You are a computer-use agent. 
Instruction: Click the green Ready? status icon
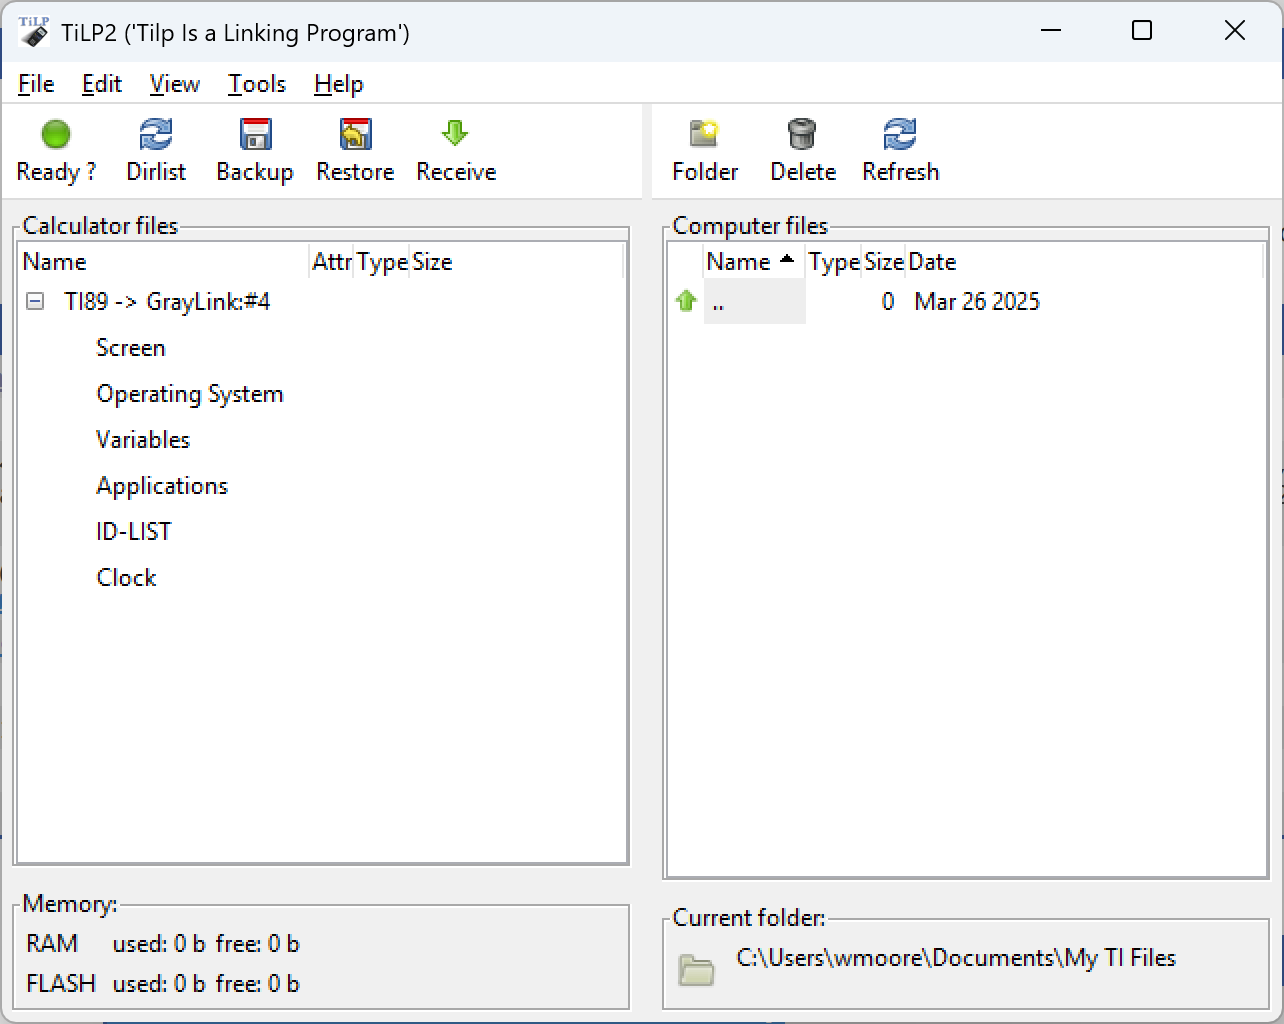[x=56, y=134]
